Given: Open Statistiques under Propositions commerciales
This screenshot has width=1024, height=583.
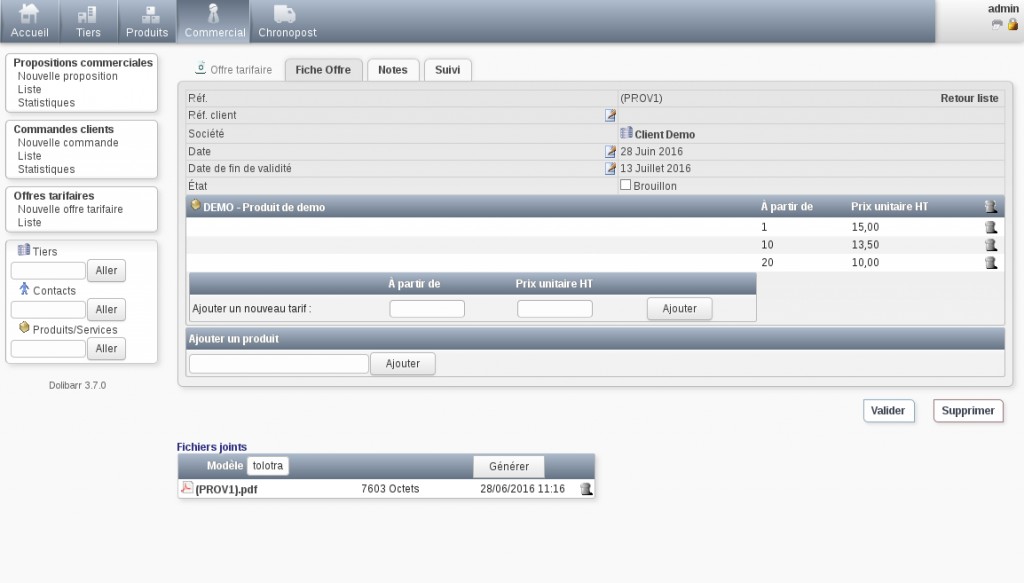Looking at the screenshot, I should pyautogui.click(x=46, y=103).
